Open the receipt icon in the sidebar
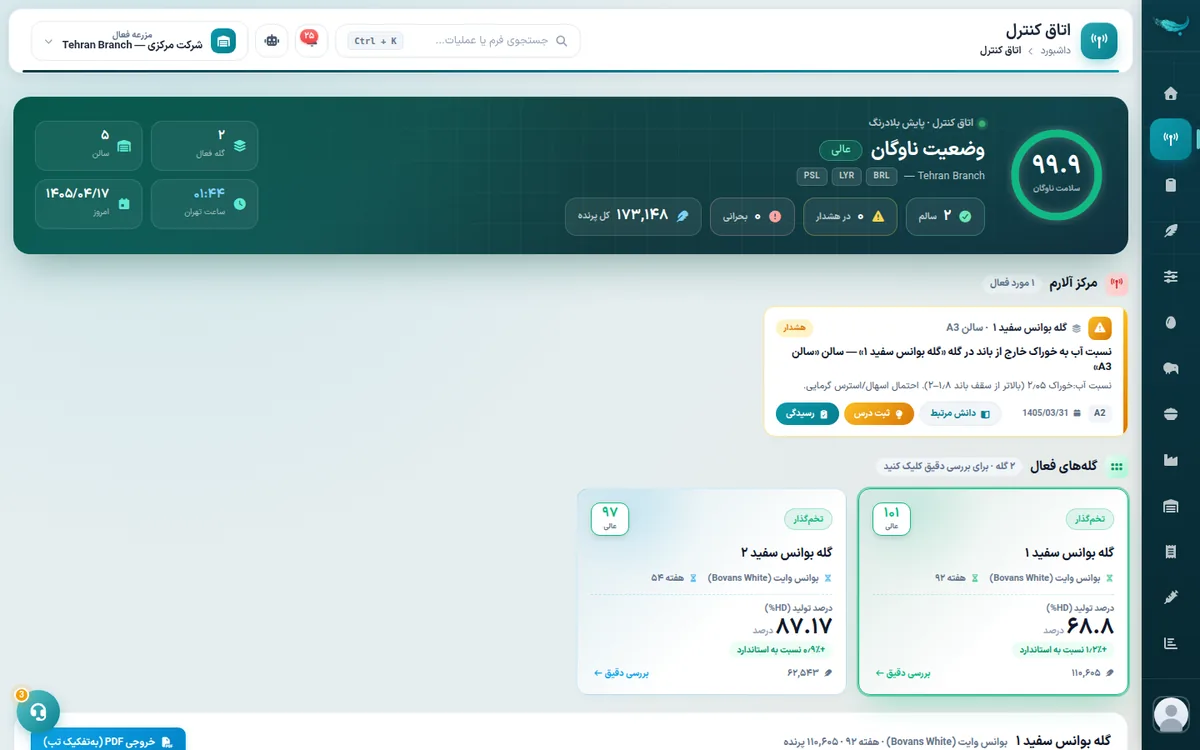The width and height of the screenshot is (1200, 750). tap(1171, 551)
